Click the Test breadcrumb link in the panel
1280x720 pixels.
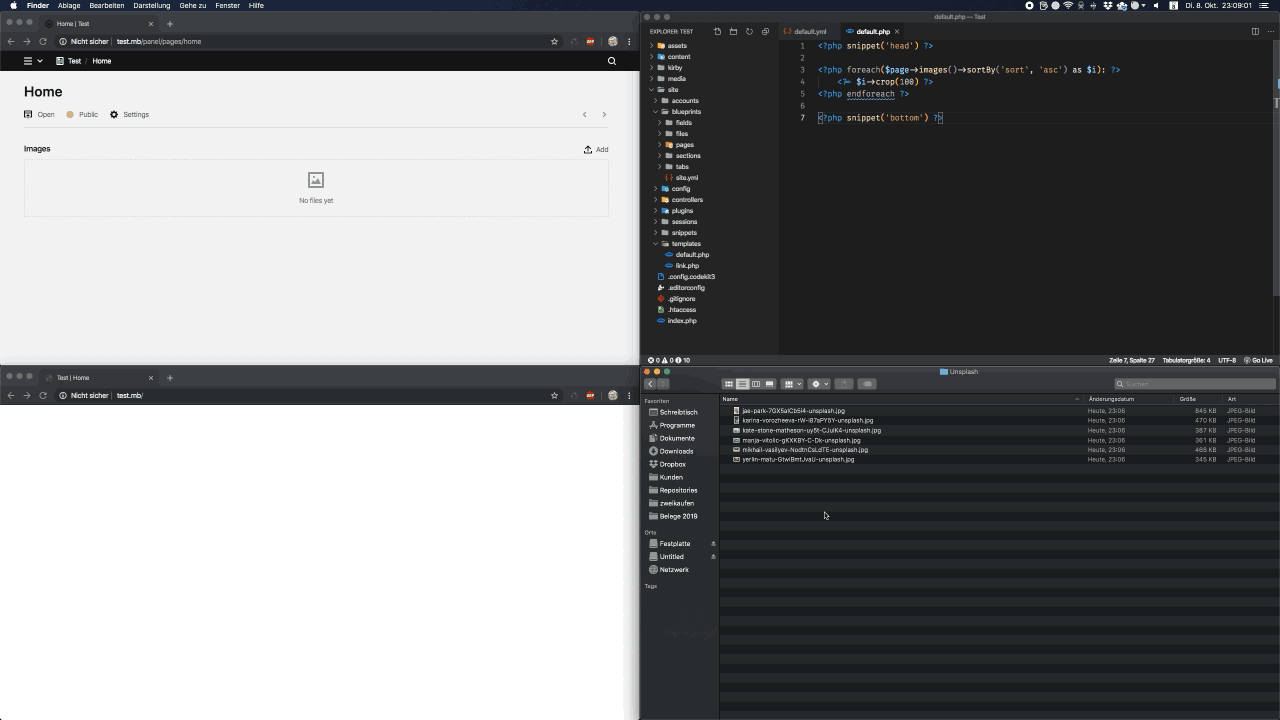[x=69, y=61]
